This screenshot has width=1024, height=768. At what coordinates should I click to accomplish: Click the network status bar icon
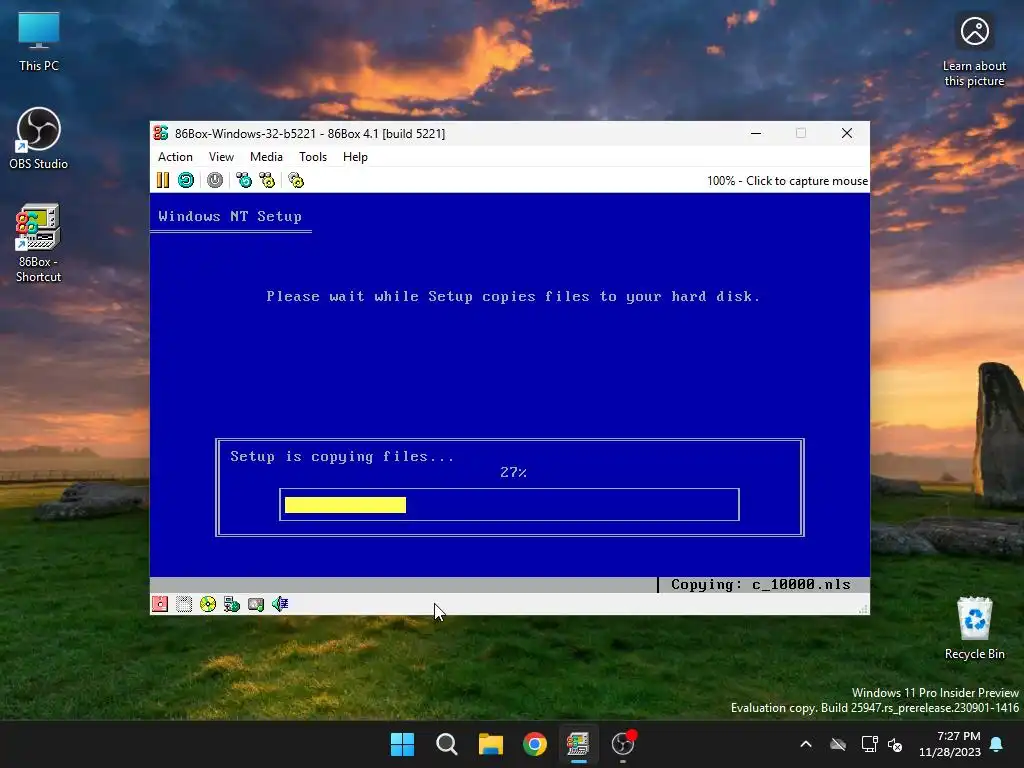click(x=232, y=604)
